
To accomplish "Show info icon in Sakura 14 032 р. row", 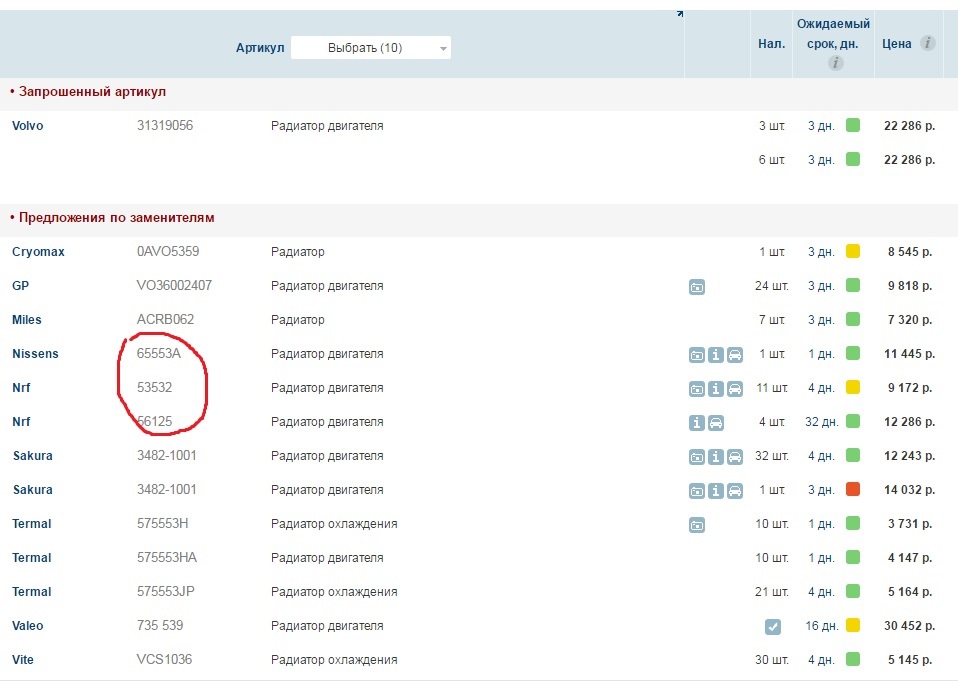I will (x=715, y=491).
